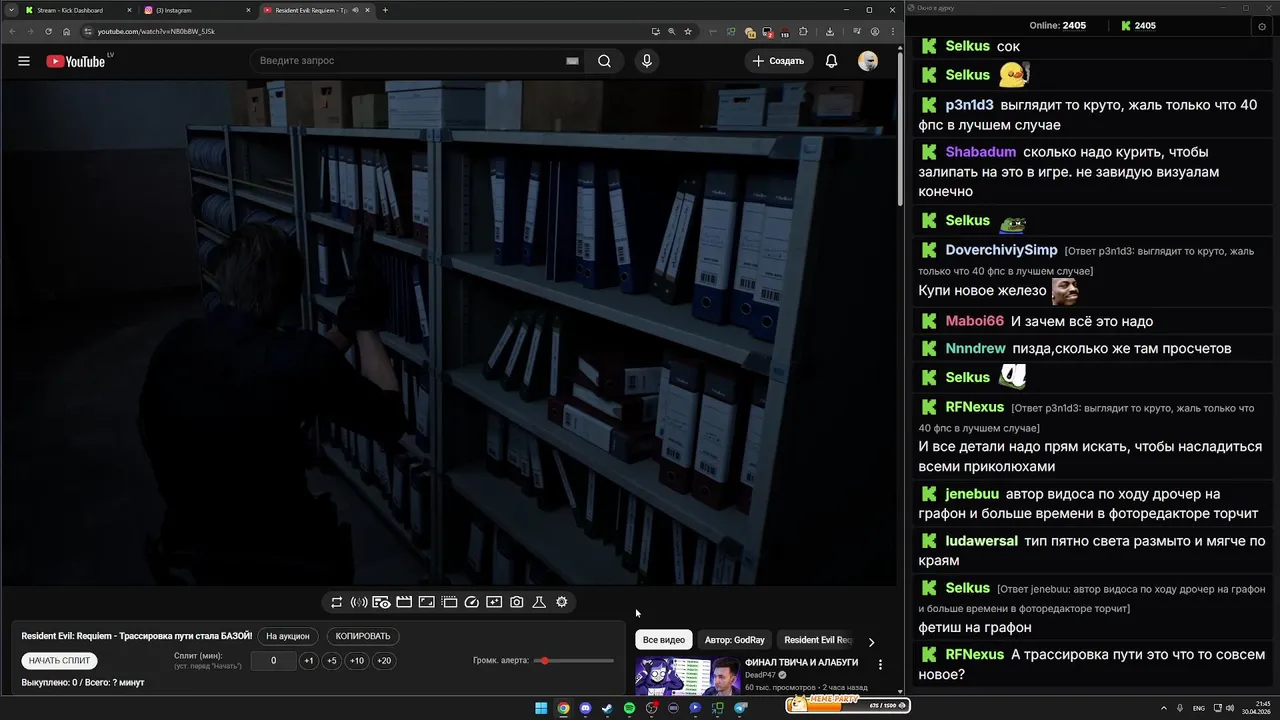Click username 'Shabadum' in chat

(981, 152)
